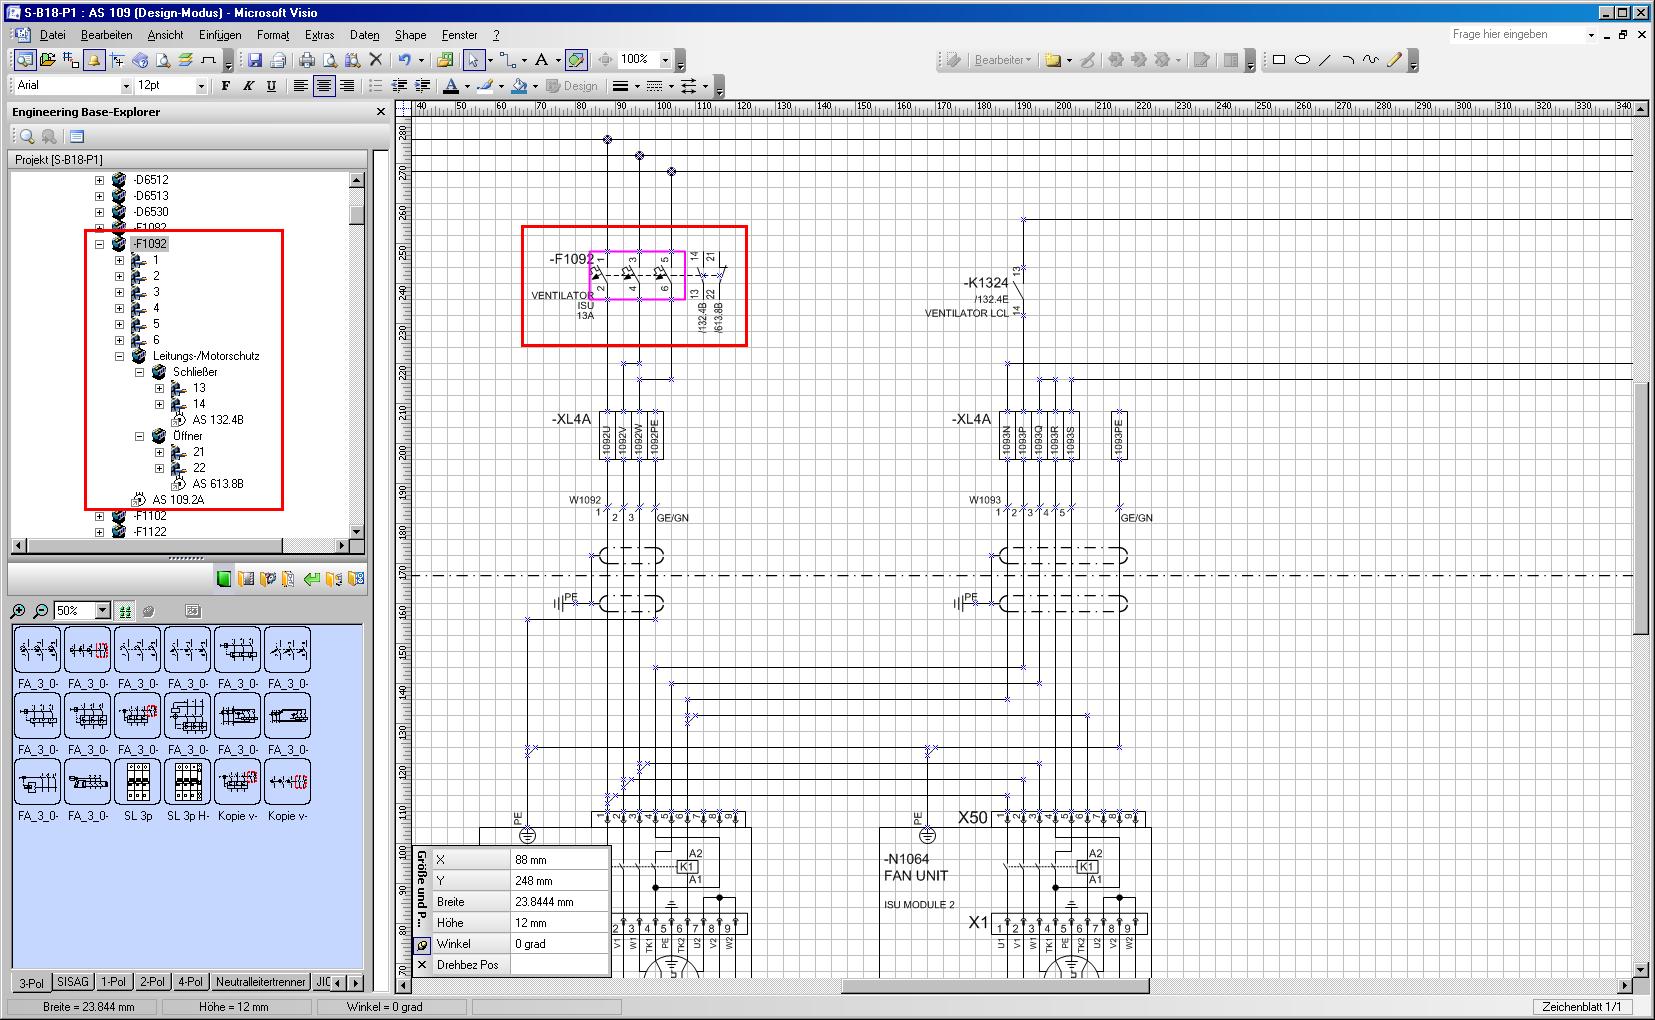Collapse the -F1092 tree node

[99, 244]
